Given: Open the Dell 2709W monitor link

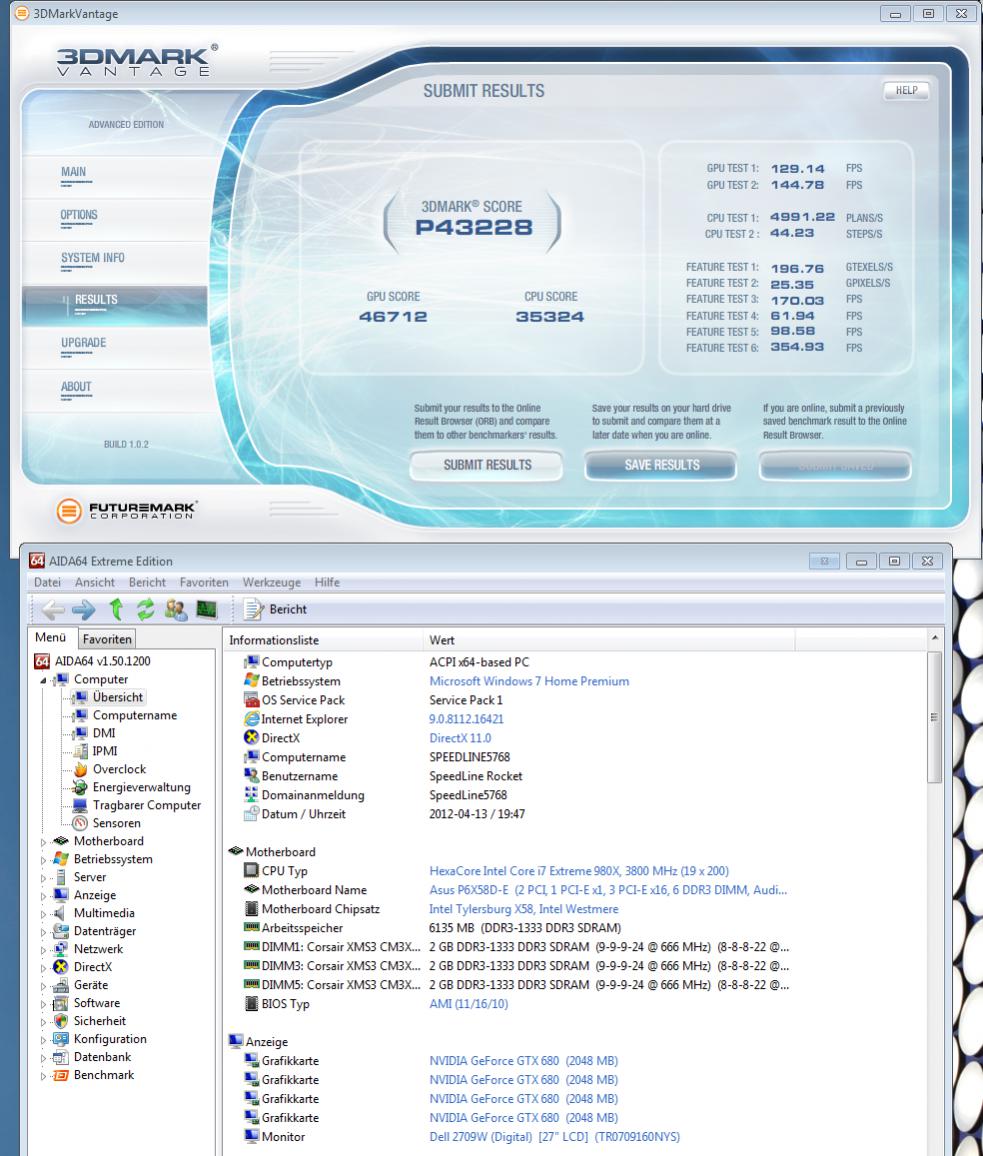Looking at the screenshot, I should [x=555, y=1137].
